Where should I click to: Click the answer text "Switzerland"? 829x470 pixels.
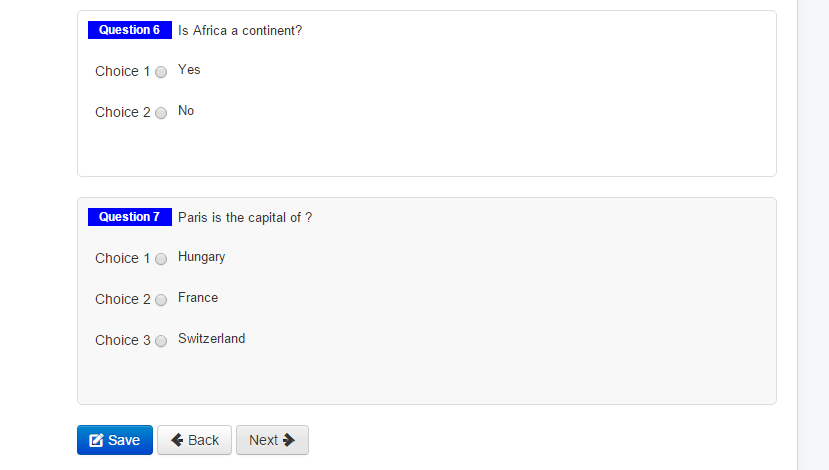[x=211, y=338]
